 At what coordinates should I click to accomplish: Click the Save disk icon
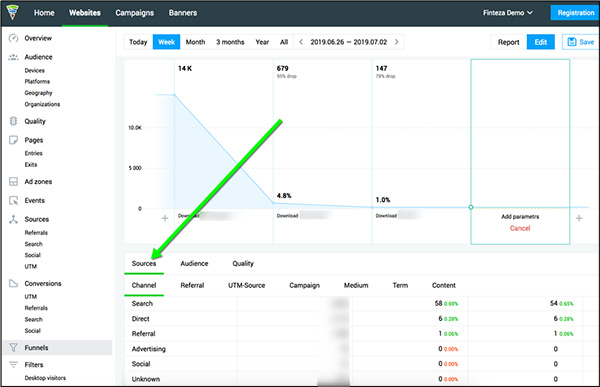572,42
